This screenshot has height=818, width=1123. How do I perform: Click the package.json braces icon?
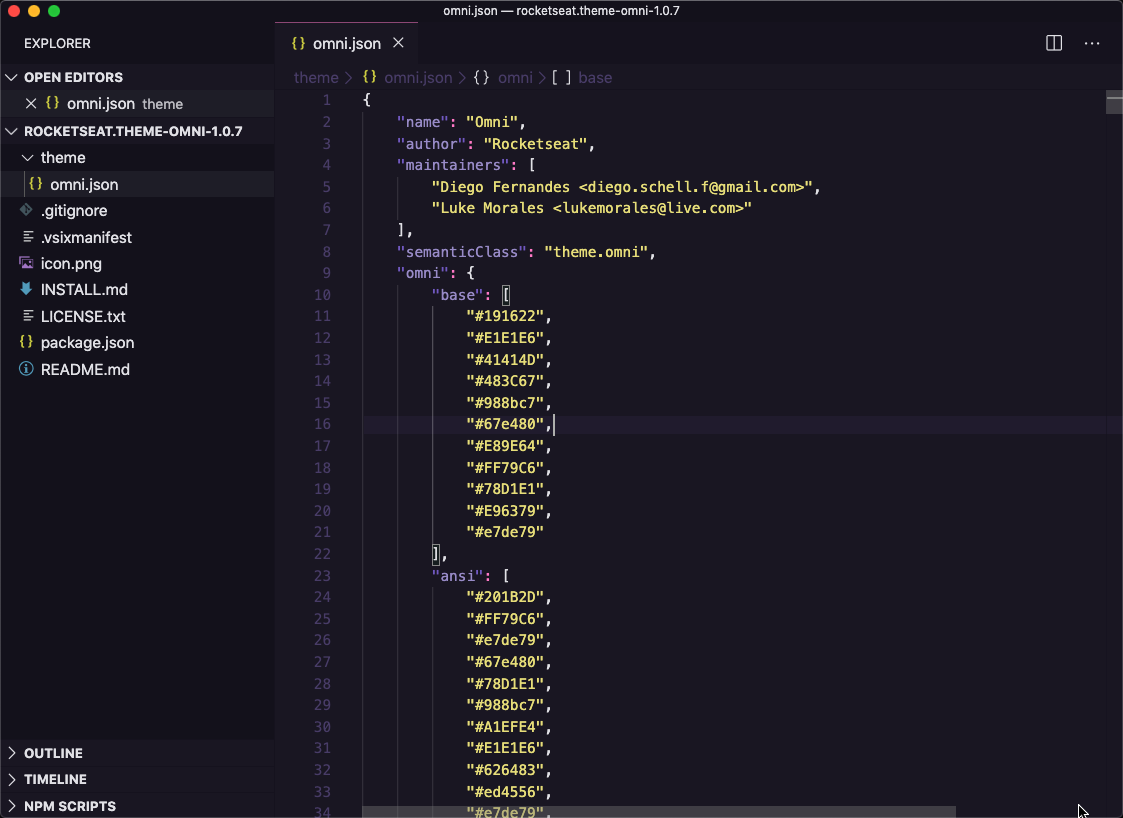(x=26, y=342)
